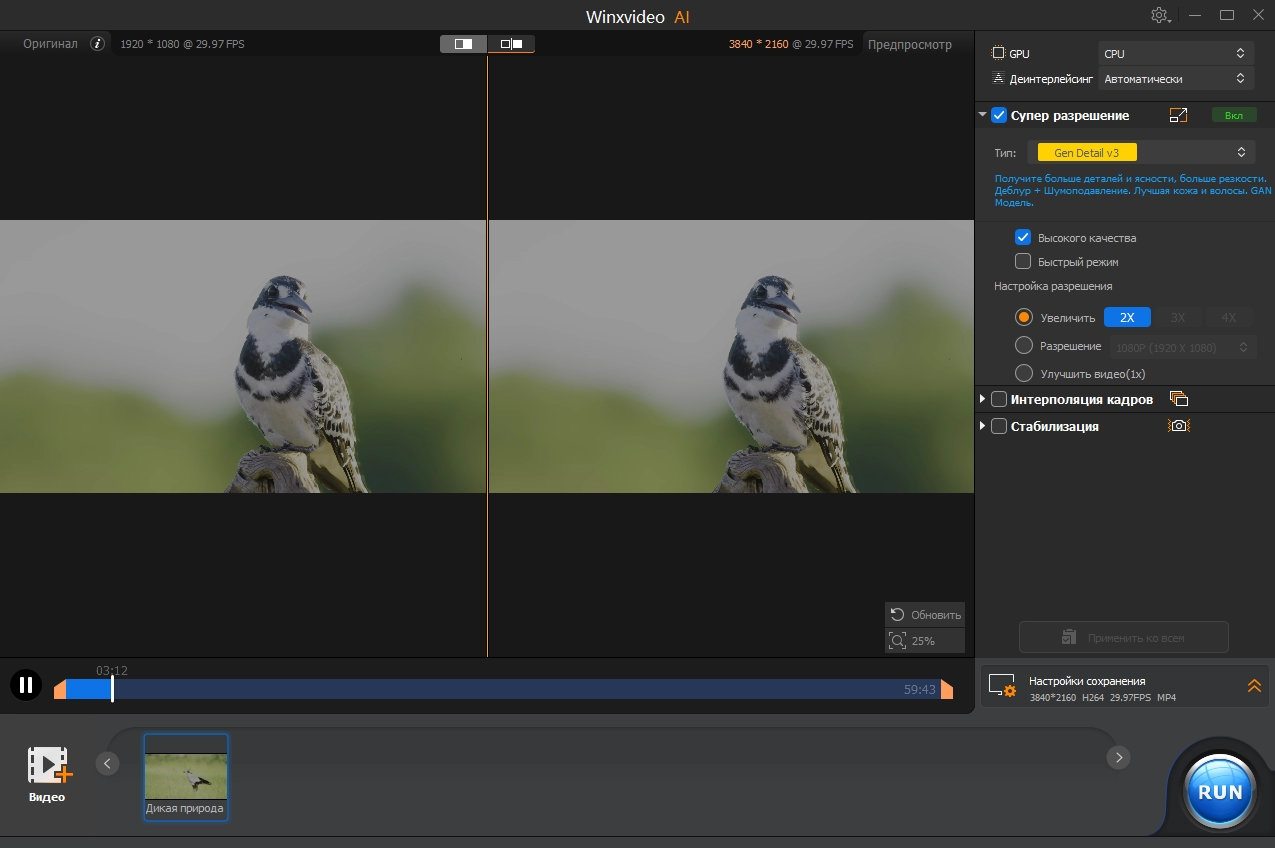Open settings gear menu in title bar
This screenshot has width=1275, height=848.
[1160, 15]
